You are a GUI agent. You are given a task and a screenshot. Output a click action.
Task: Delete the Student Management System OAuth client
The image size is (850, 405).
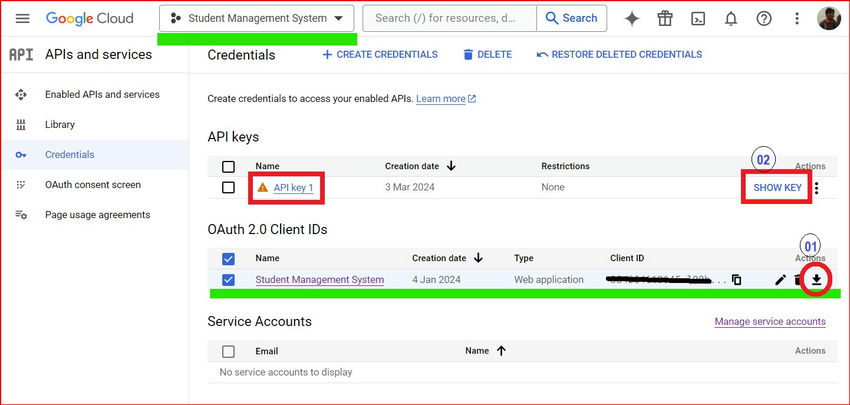click(797, 280)
